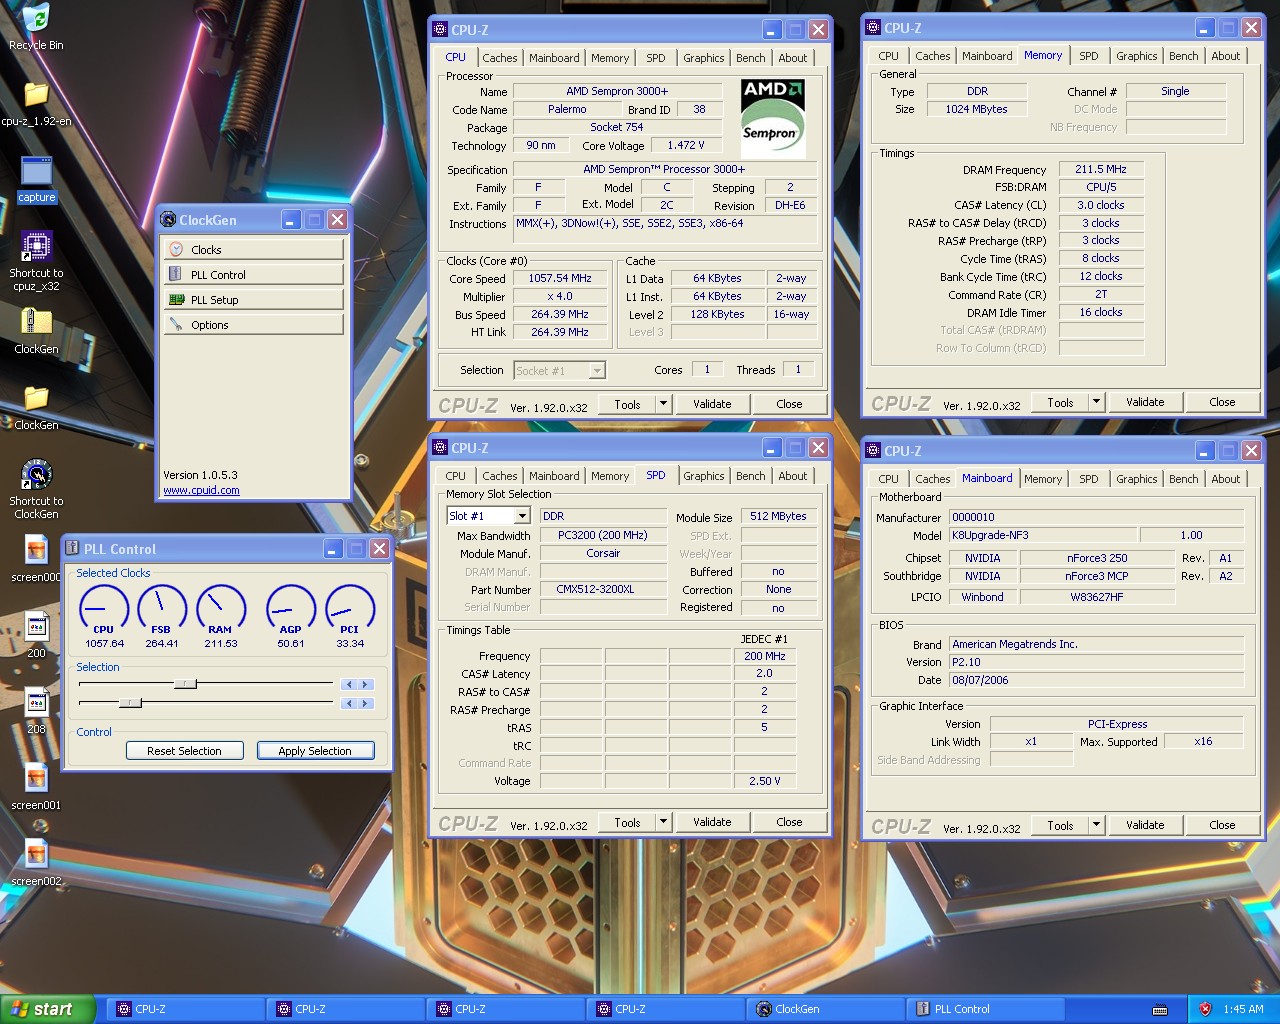Viewport: 1280px width, 1024px height.
Task: Click Validate in the CPU tab window
Action: 712,404
